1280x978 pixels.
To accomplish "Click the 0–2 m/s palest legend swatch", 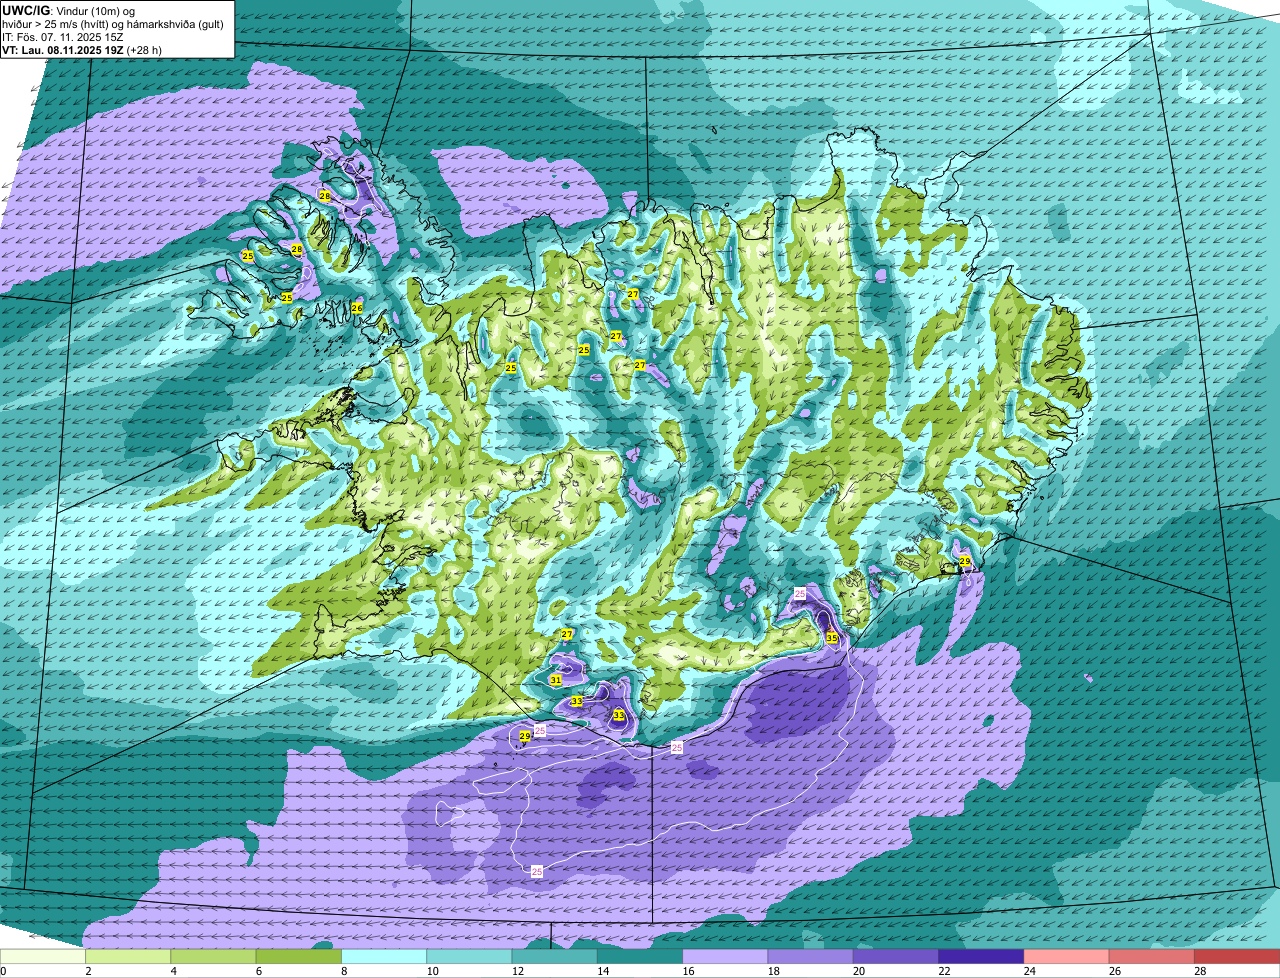I will tap(43, 957).
